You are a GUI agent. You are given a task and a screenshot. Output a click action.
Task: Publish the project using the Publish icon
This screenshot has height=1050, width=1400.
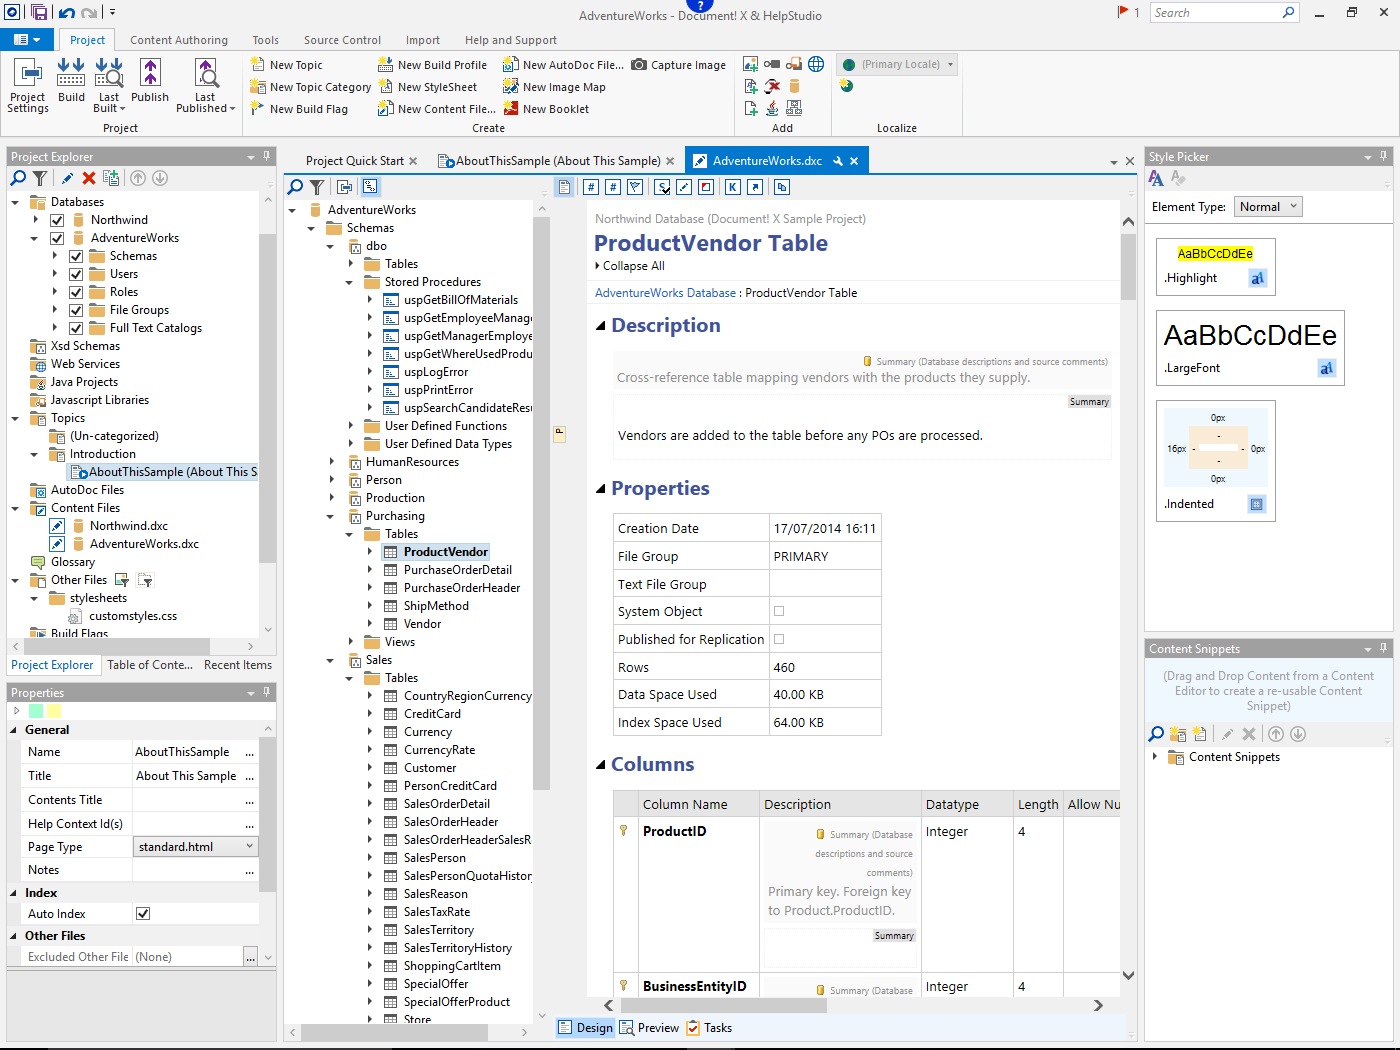[150, 81]
